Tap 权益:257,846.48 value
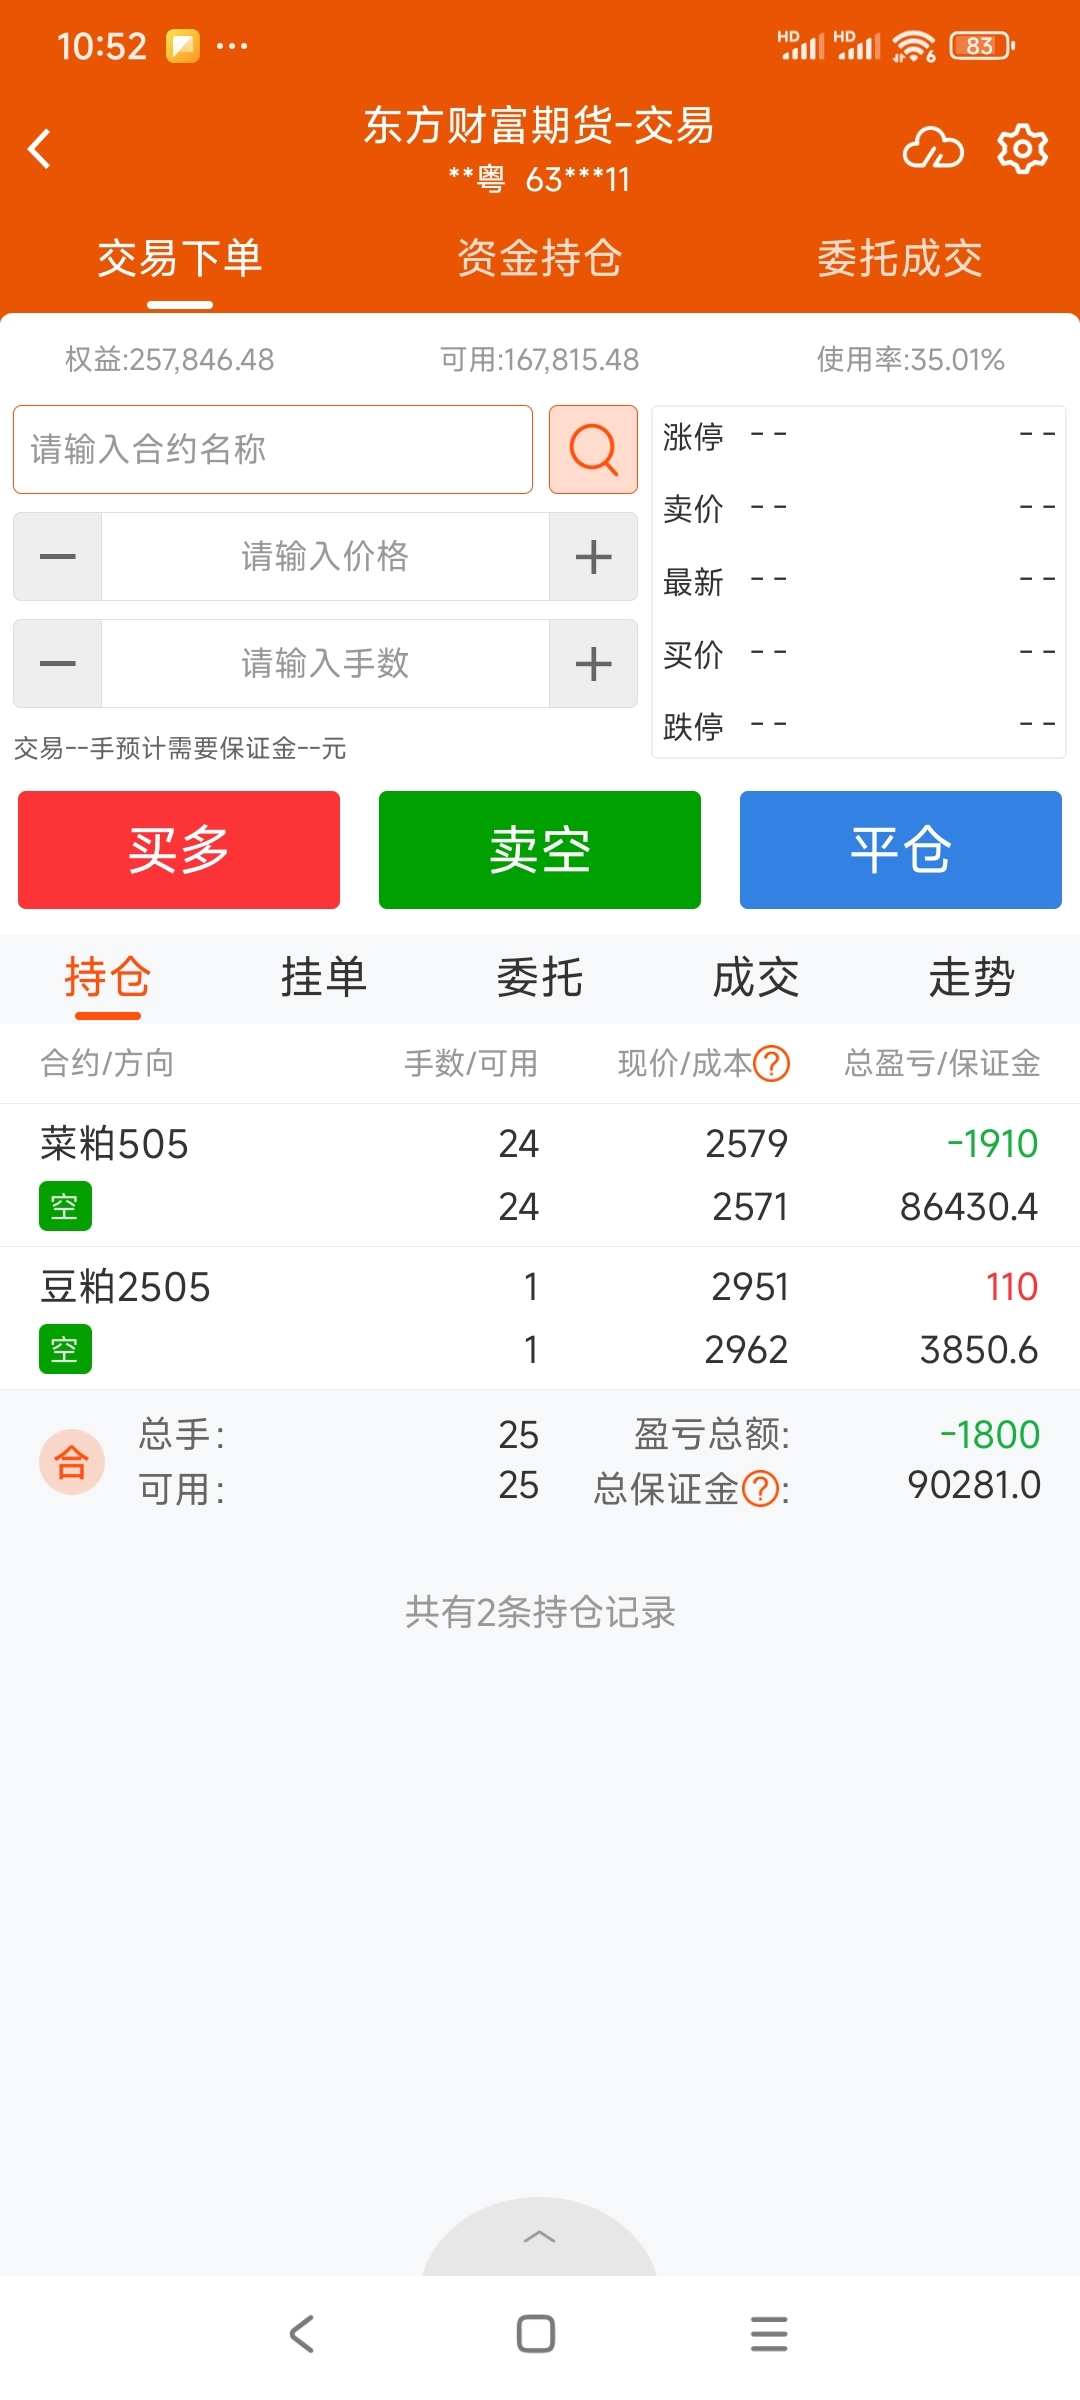 coord(170,359)
